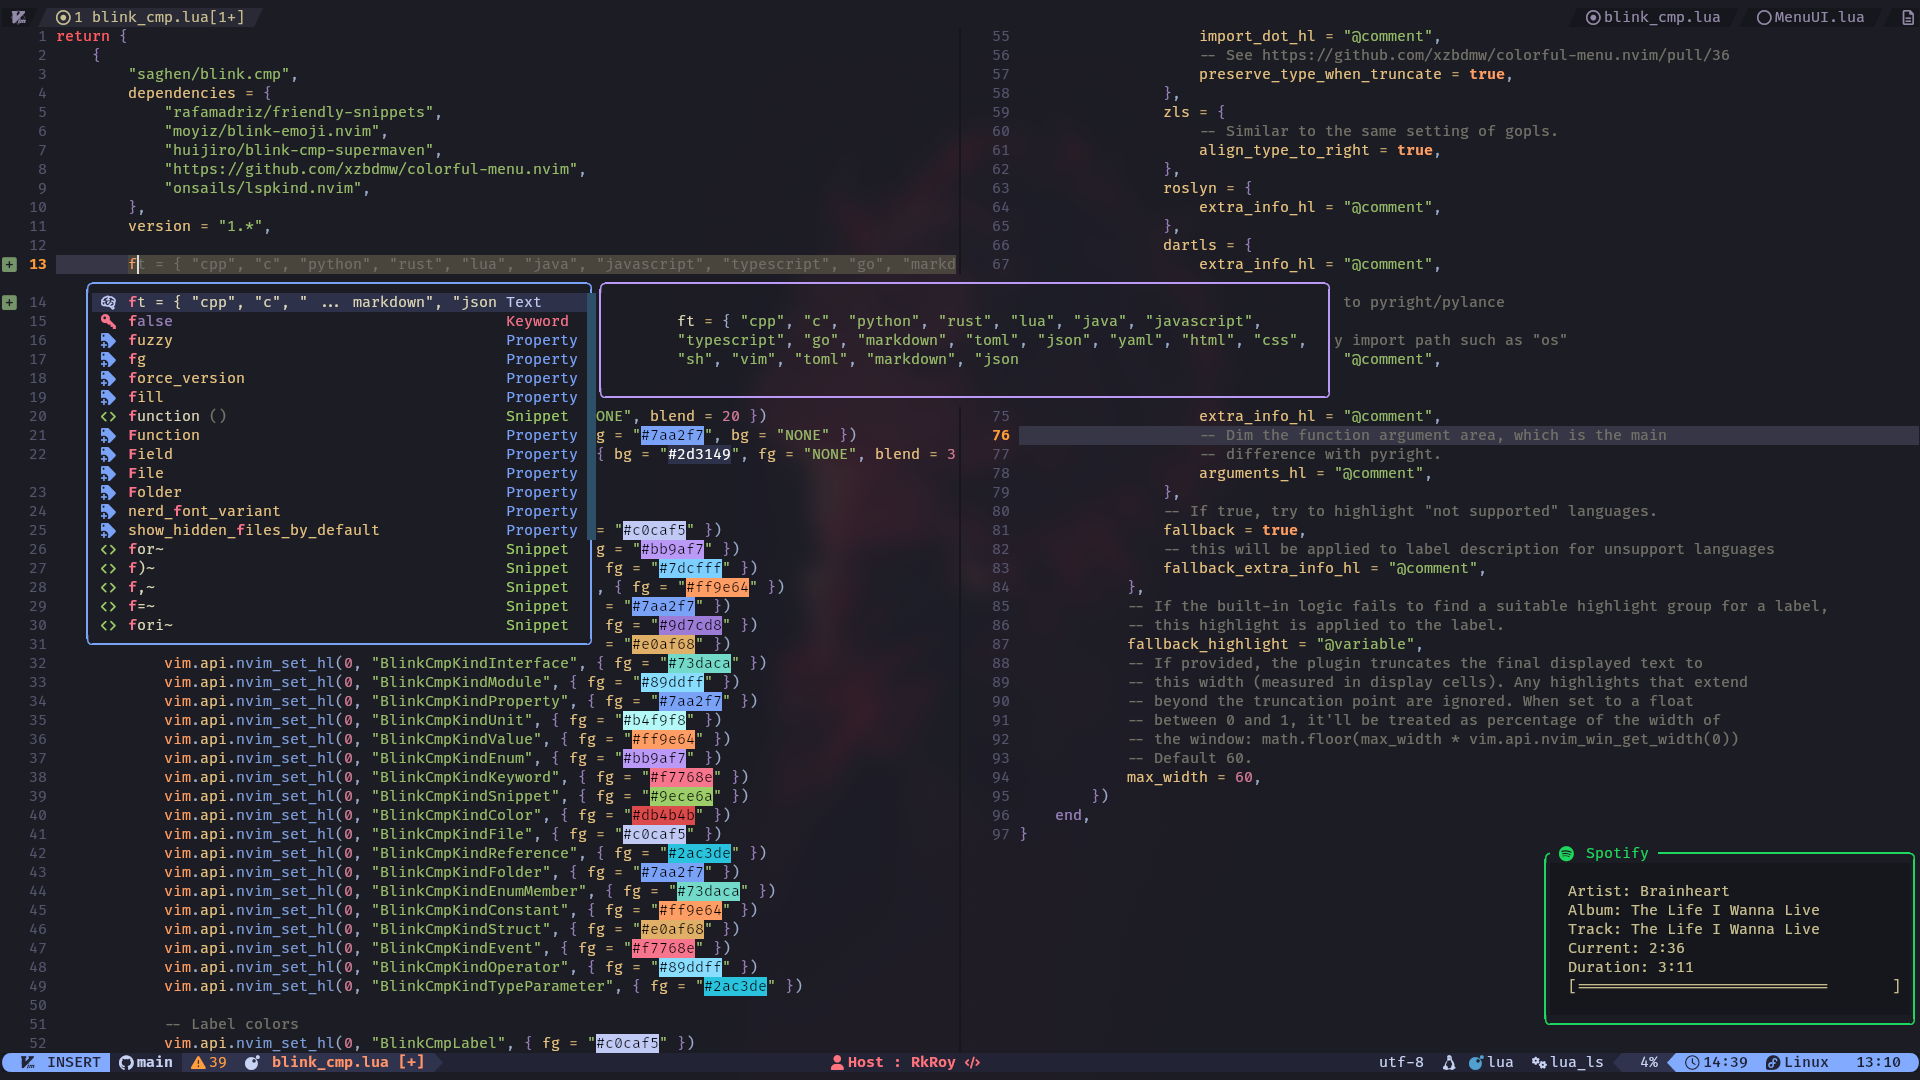Click the #2ac3de color swatch on BlinkCmpKindReference
This screenshot has width=1920, height=1080.
[x=700, y=853]
